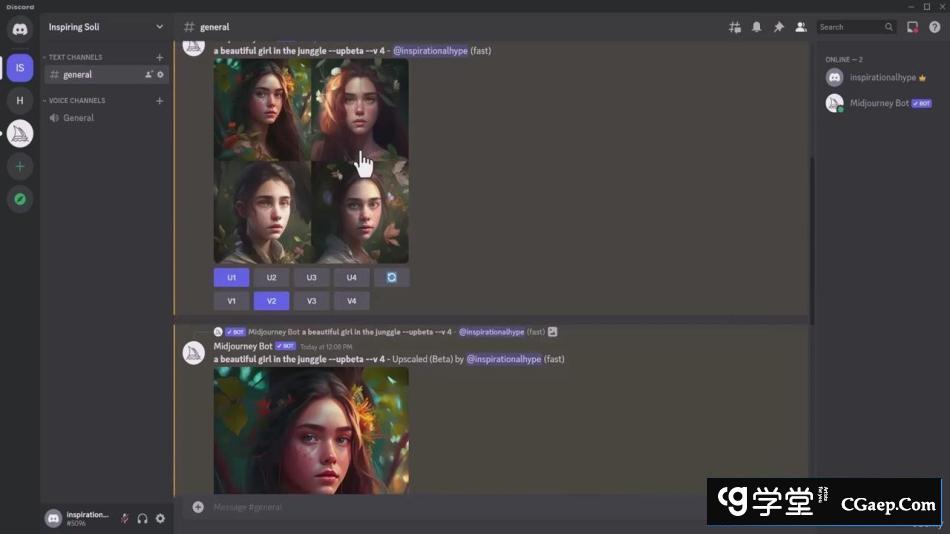Open notification settings bell icon
This screenshot has width=950, height=534.
coord(757,27)
